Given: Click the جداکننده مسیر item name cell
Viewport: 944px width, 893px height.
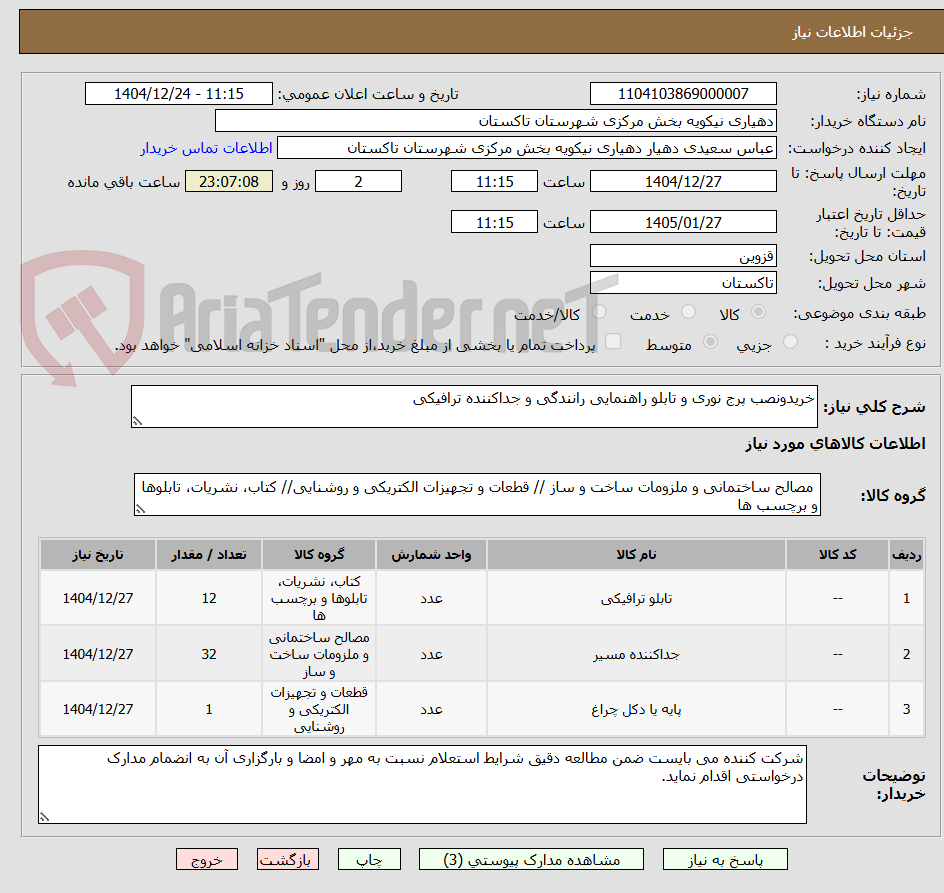Looking at the screenshot, I should point(636,654).
